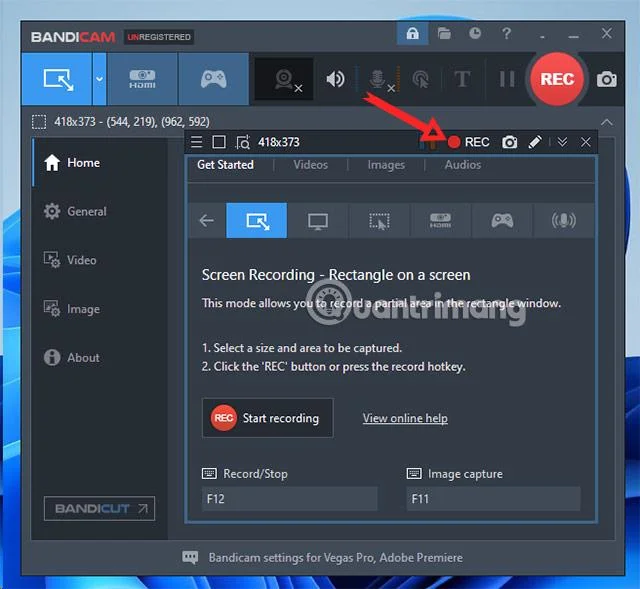Click the camera icon in the rectangle bar
Image resolution: width=640 pixels, height=589 pixels.
pyautogui.click(x=509, y=142)
